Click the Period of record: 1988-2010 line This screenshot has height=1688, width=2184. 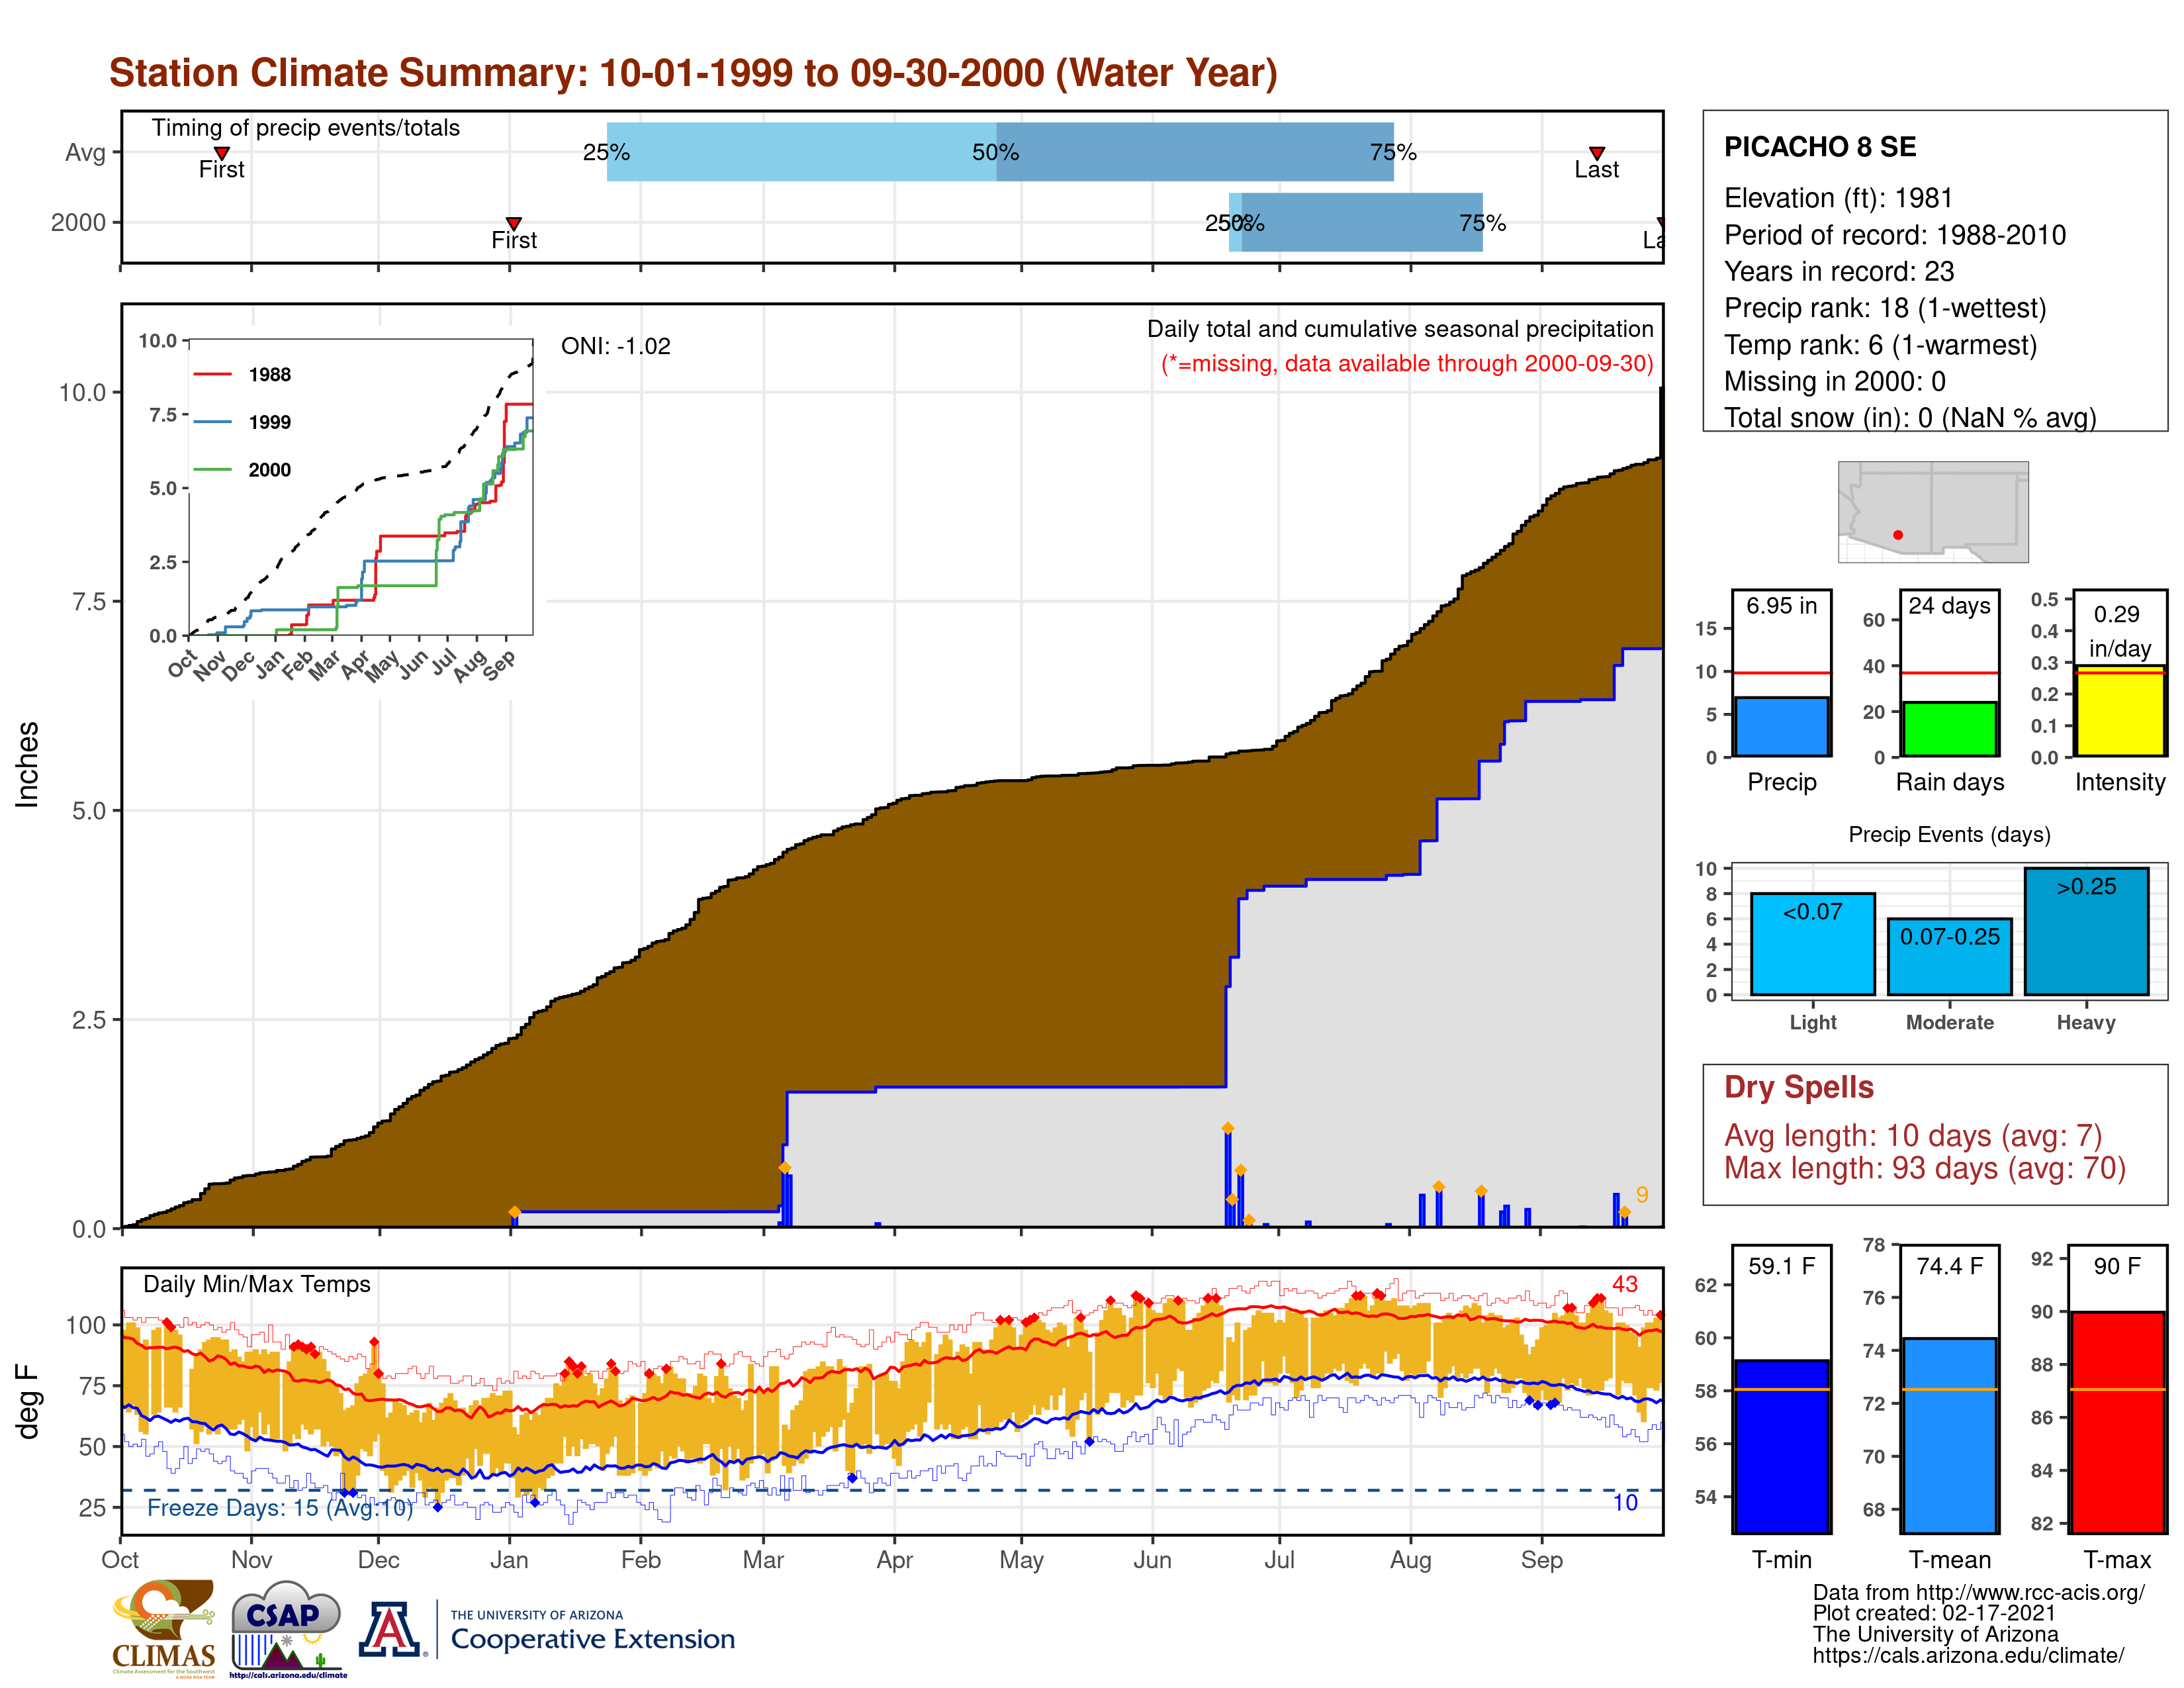click(1894, 235)
